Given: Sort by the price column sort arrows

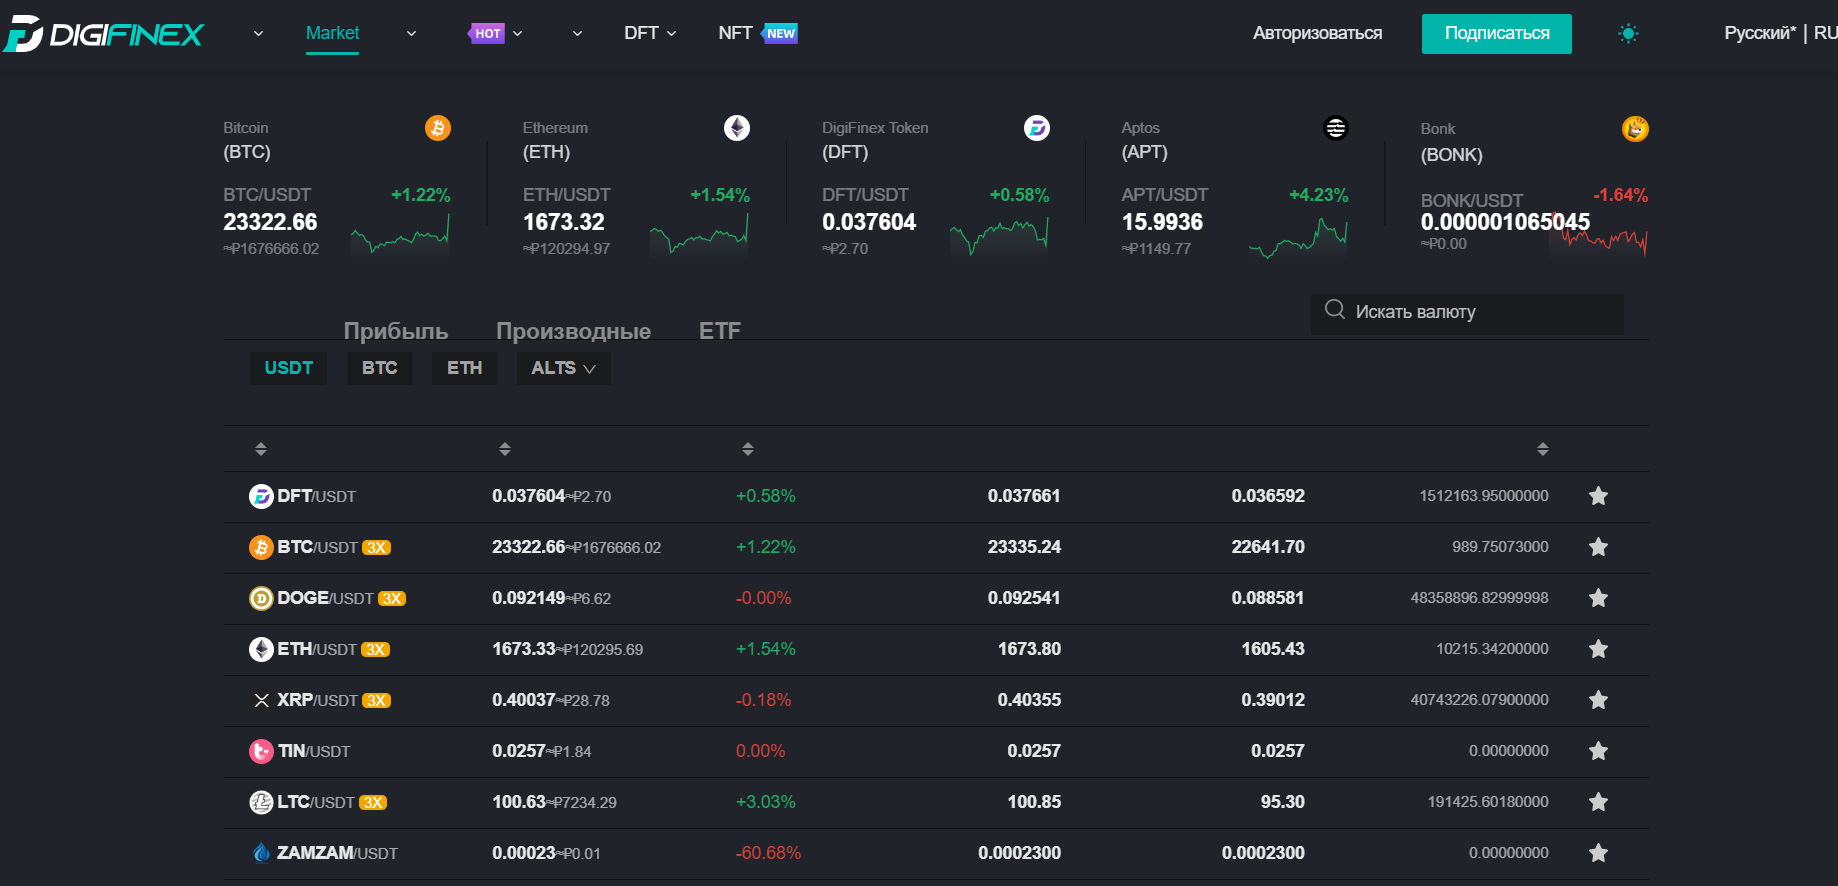Looking at the screenshot, I should pyautogui.click(x=505, y=449).
